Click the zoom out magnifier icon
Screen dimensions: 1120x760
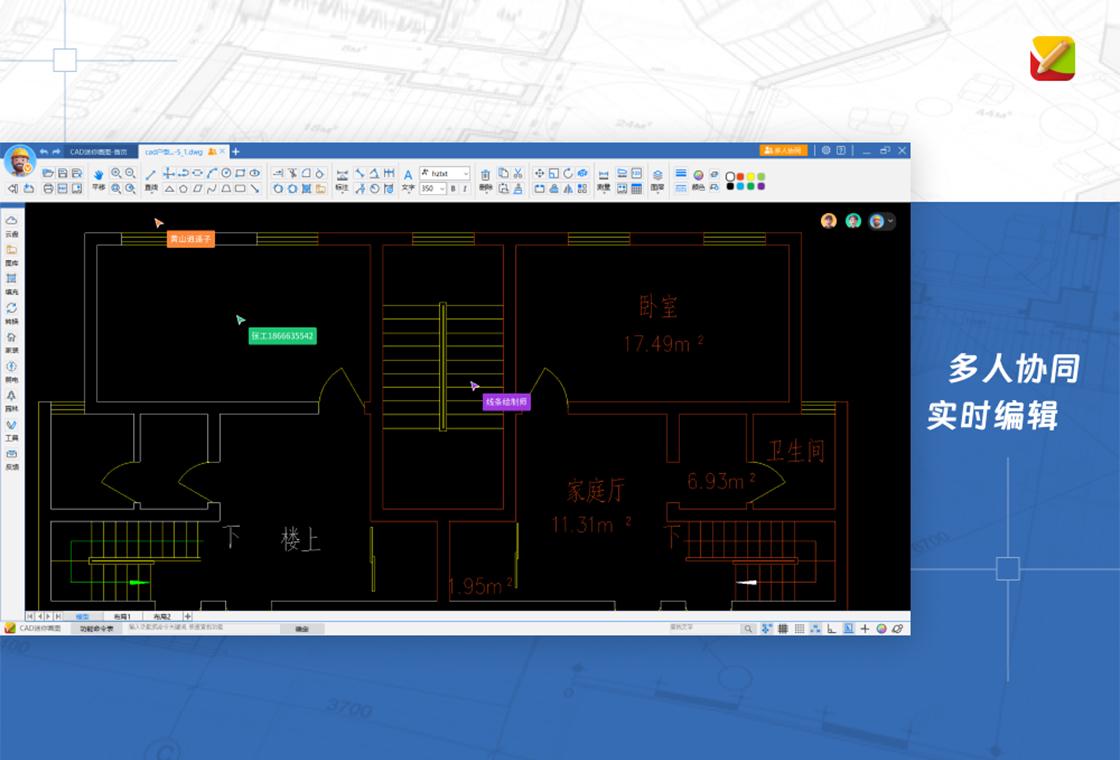coord(130,173)
